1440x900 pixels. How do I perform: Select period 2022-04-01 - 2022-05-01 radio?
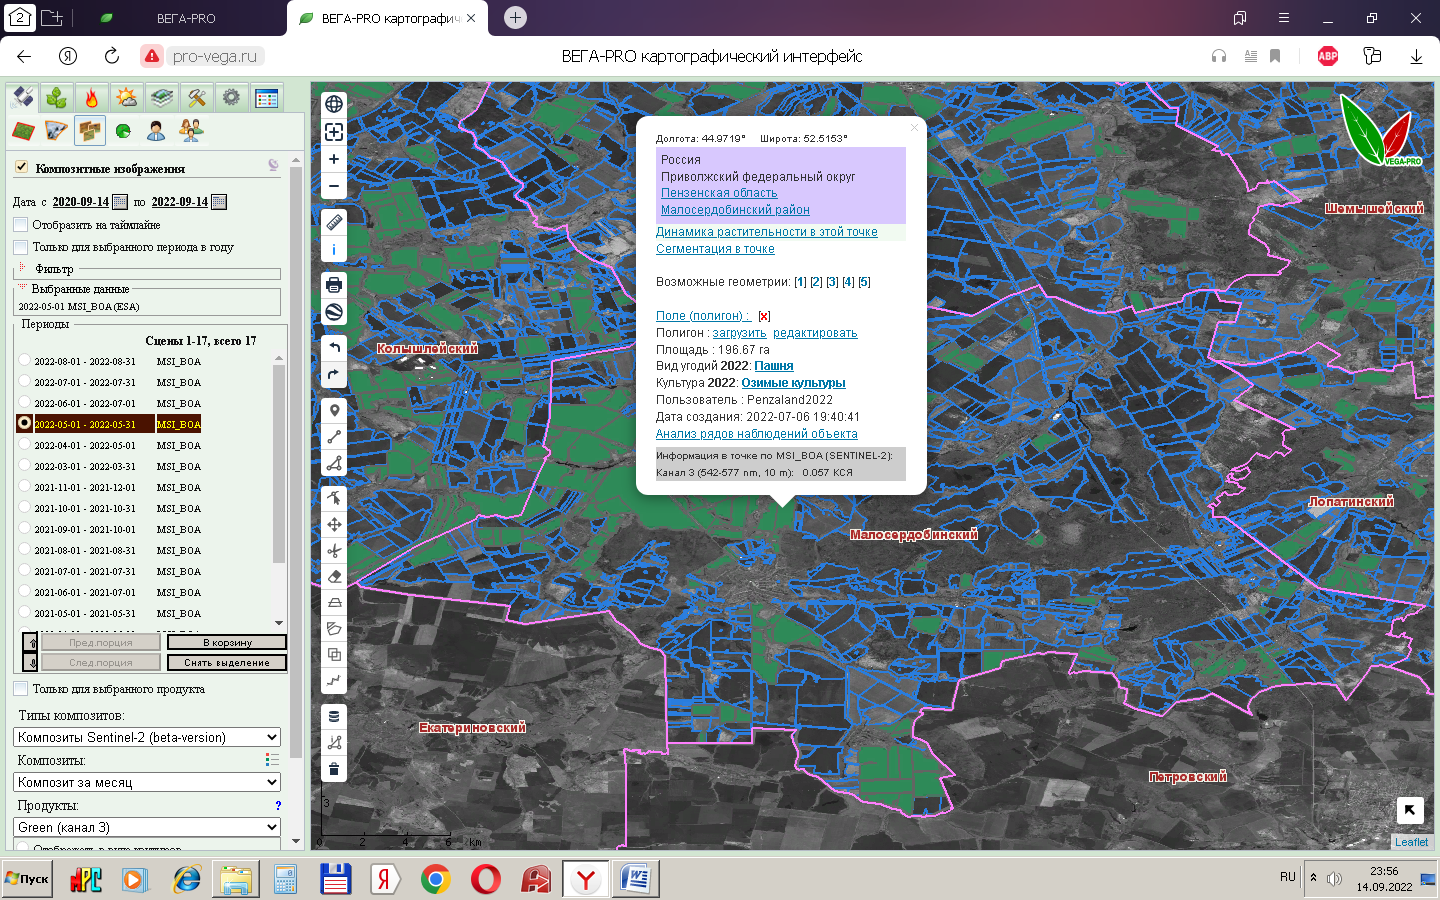pos(25,445)
